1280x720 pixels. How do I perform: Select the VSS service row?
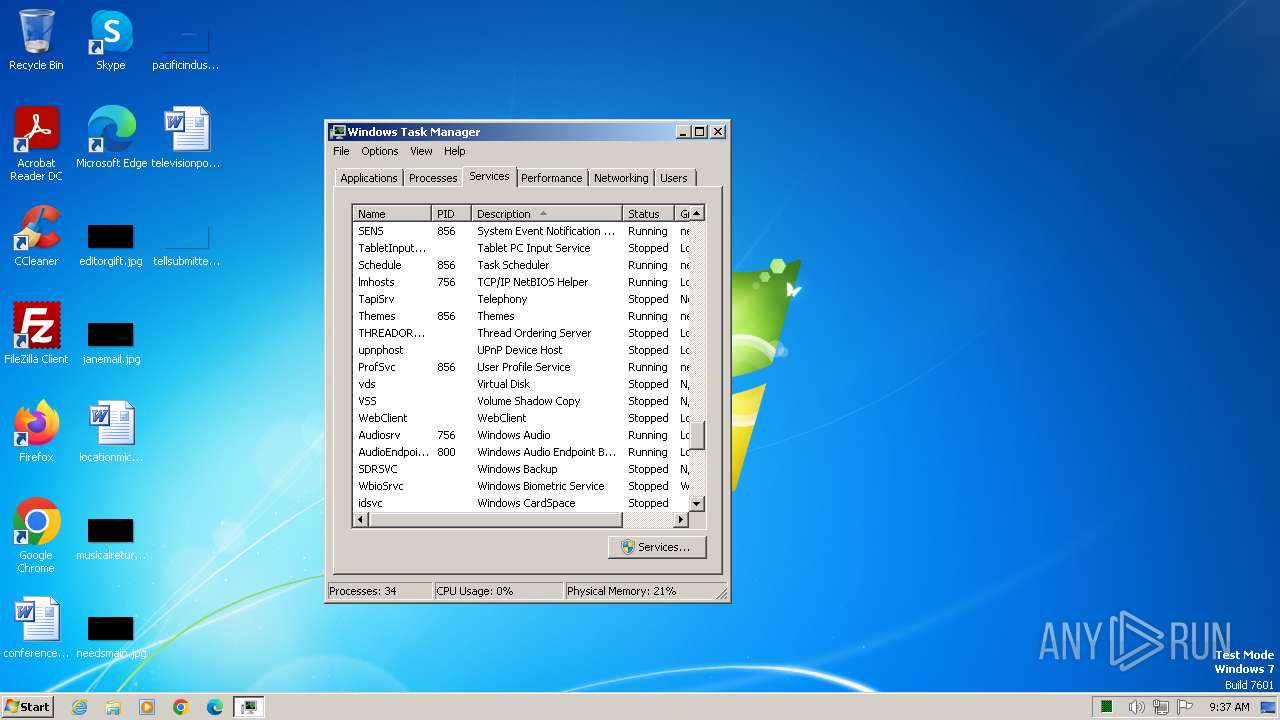(x=521, y=401)
